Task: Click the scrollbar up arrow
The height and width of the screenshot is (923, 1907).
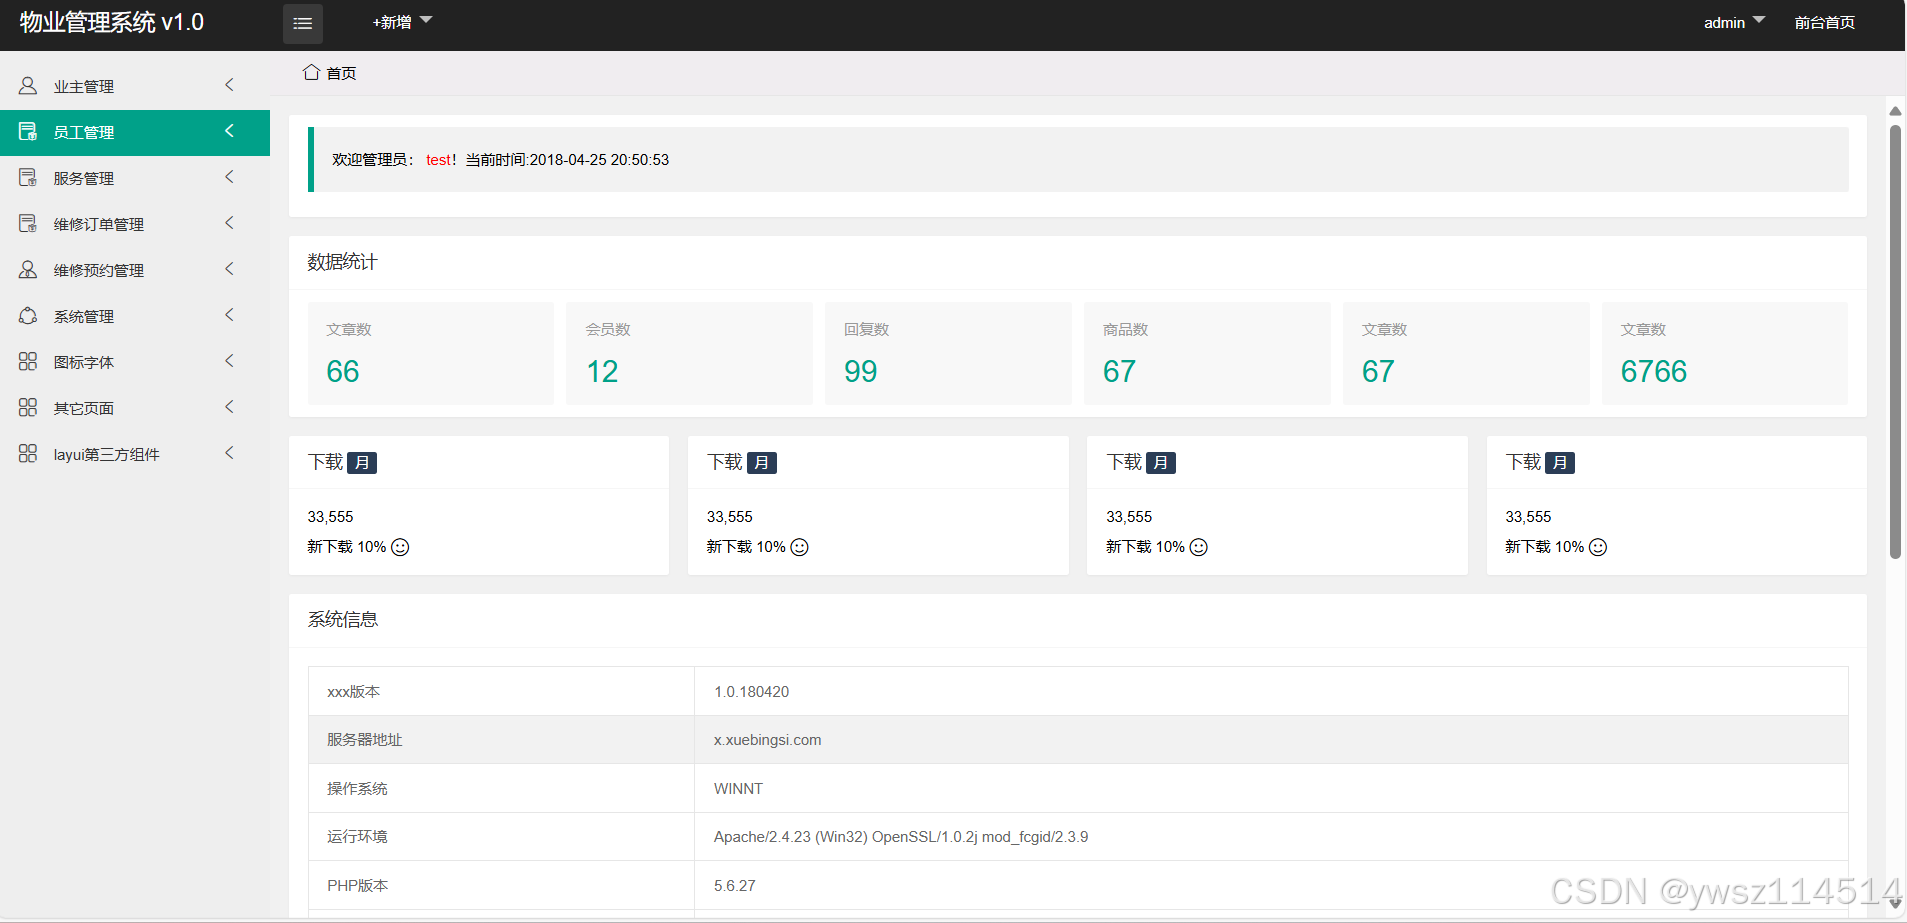Action: coord(1895,111)
